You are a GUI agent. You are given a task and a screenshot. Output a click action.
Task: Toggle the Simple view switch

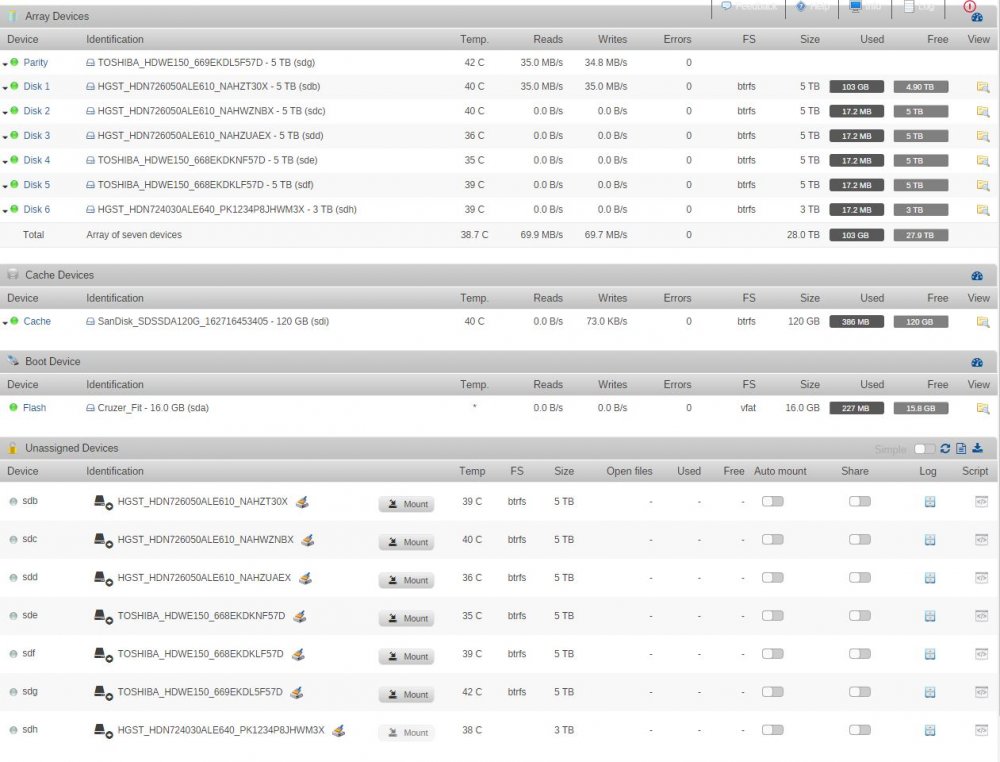pos(924,449)
